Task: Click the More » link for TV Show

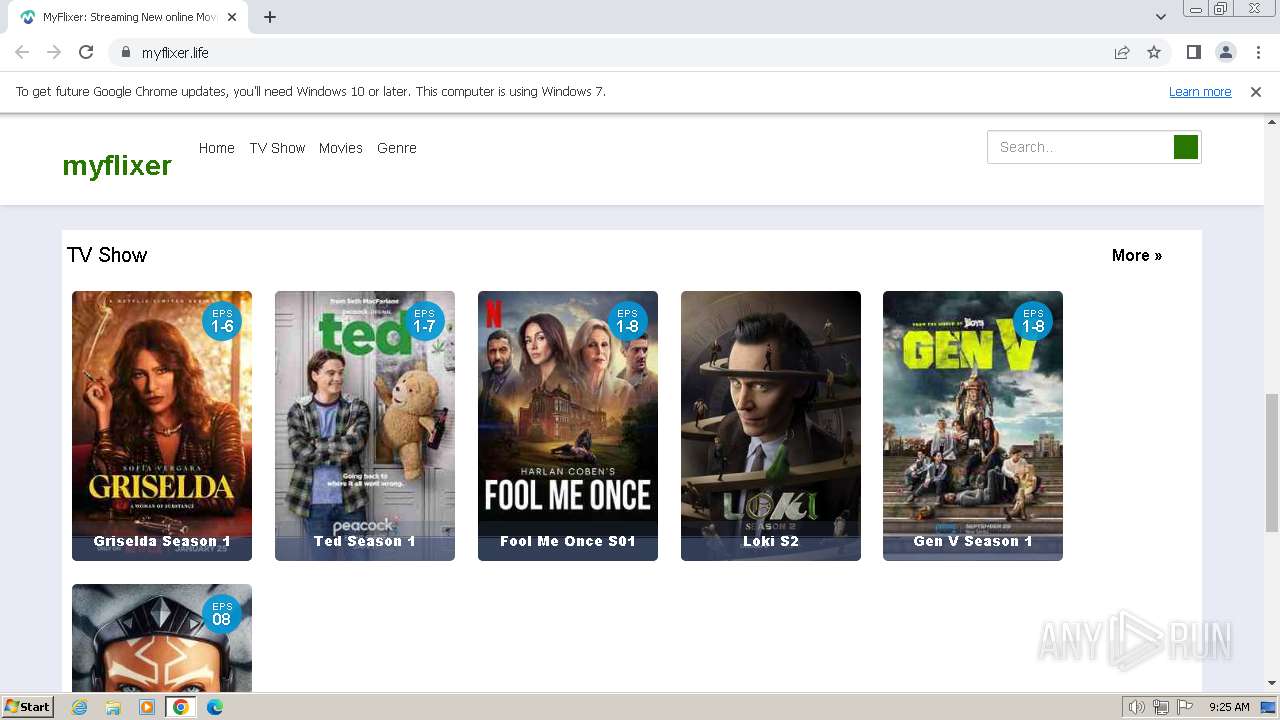Action: click(1137, 255)
